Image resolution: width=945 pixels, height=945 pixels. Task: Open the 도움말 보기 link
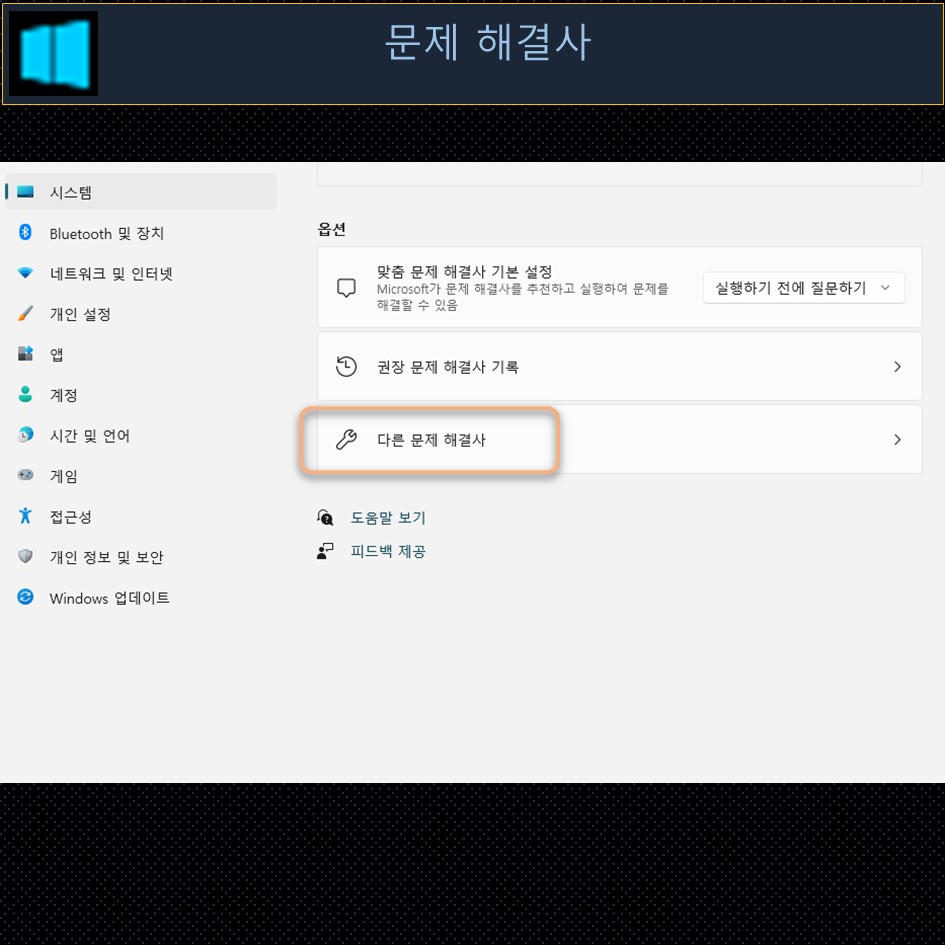click(388, 517)
